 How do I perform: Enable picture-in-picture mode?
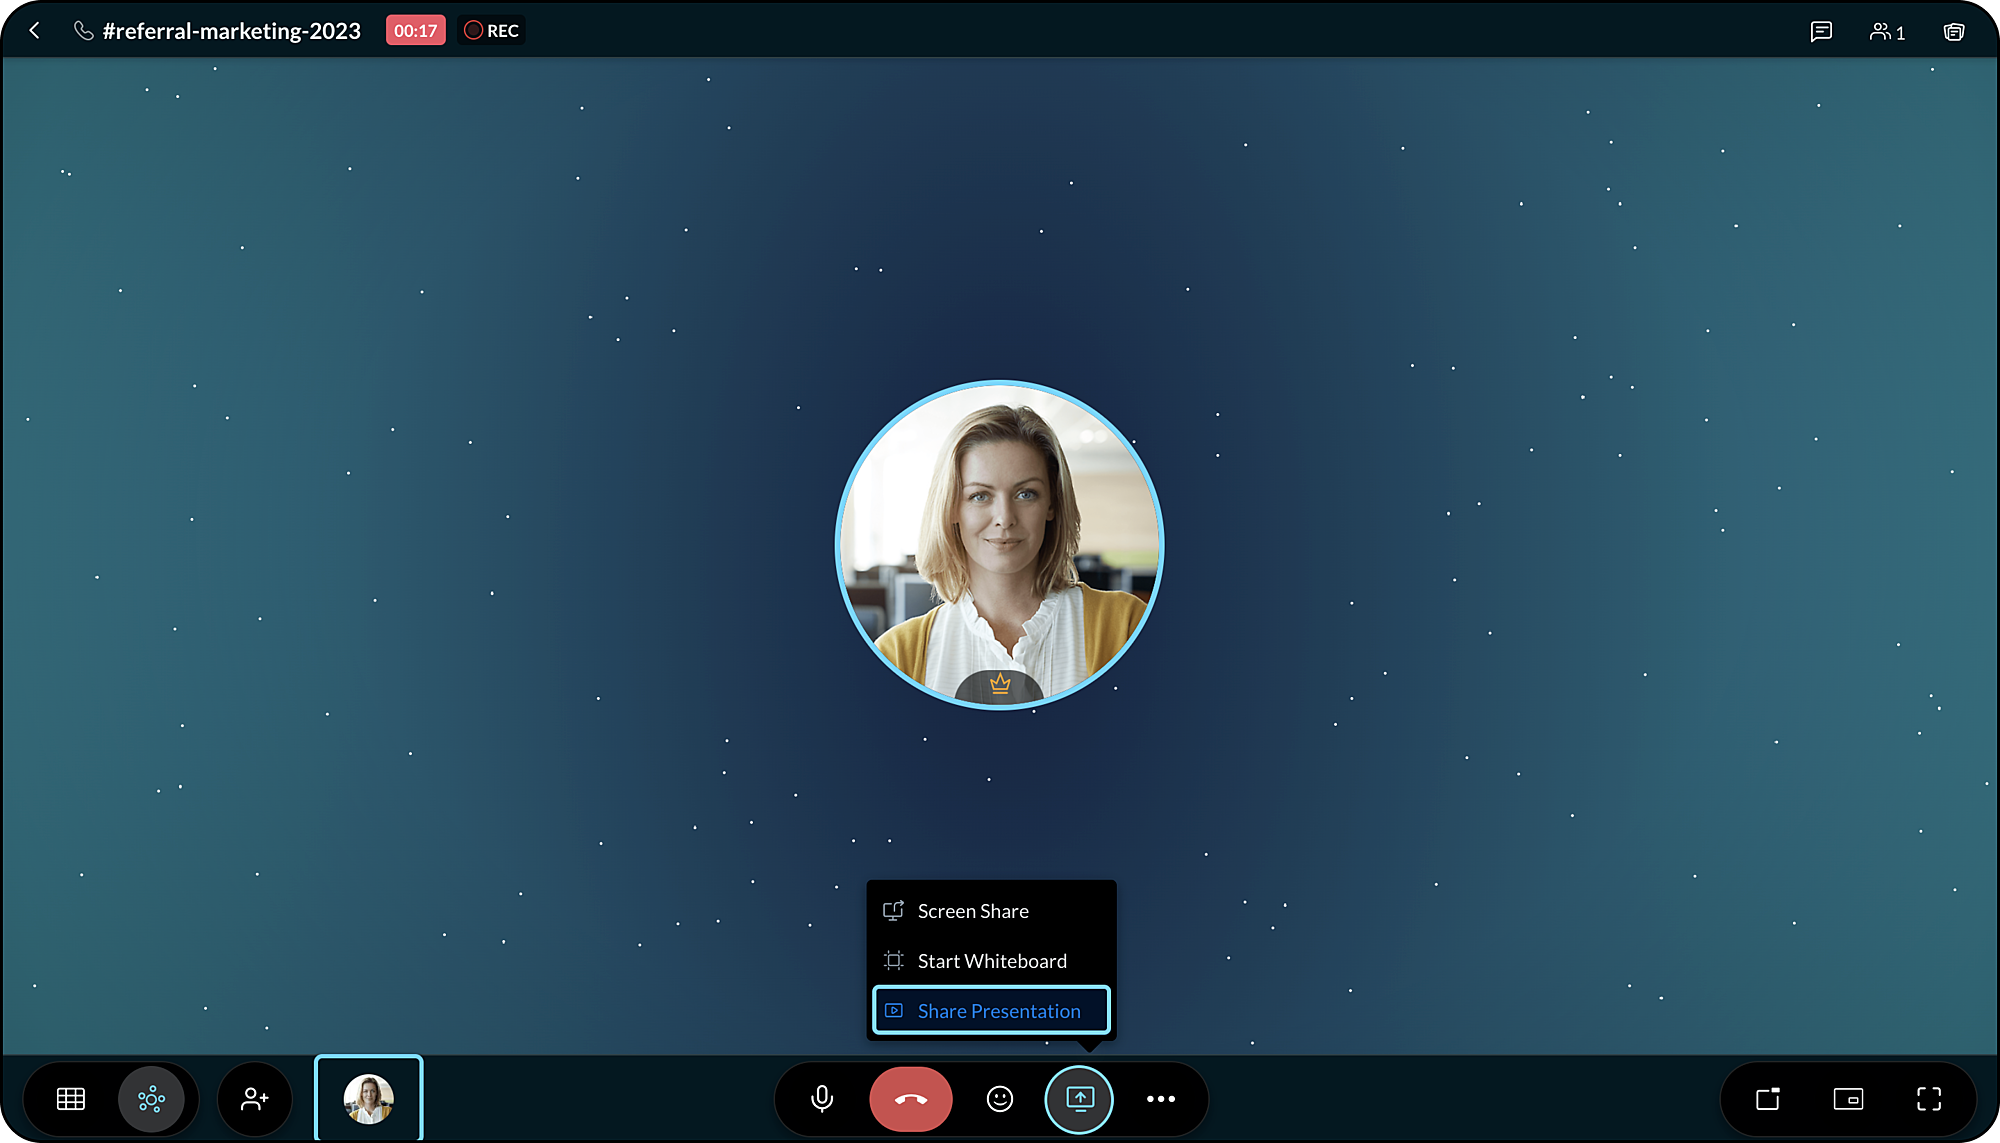[1848, 1099]
